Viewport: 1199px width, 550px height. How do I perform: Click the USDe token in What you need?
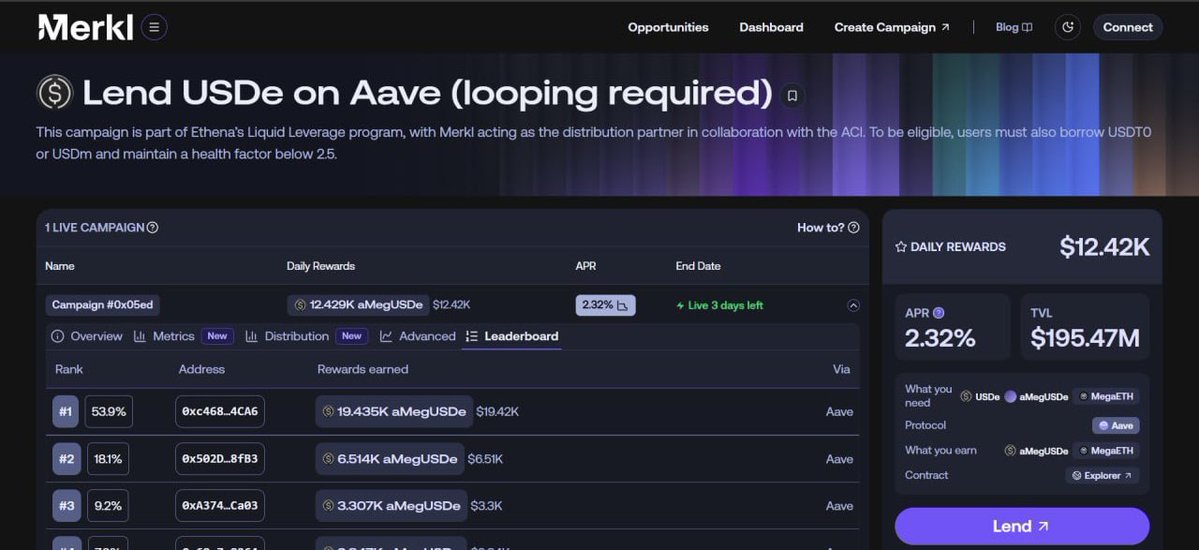(x=980, y=396)
